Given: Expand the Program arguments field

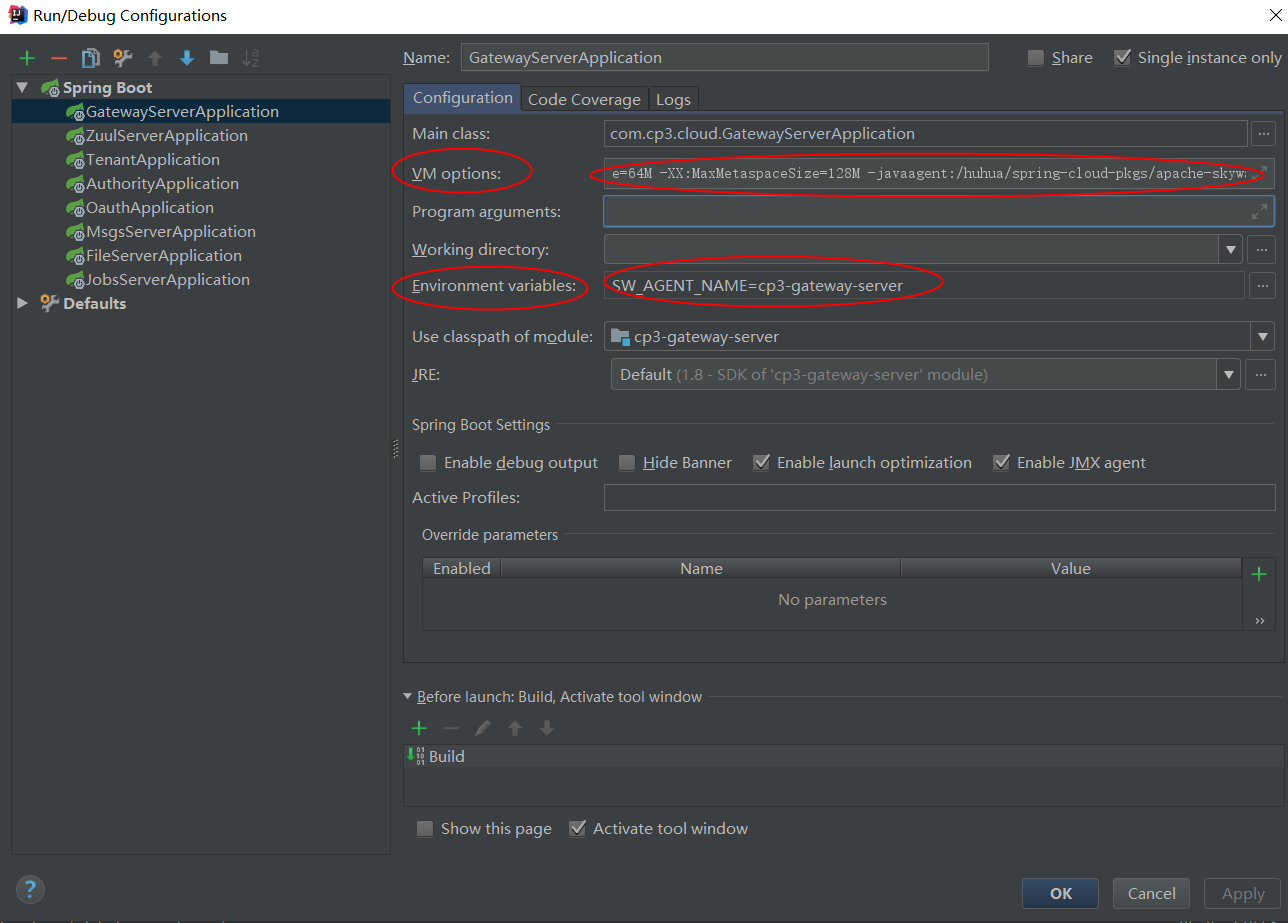Looking at the screenshot, I should (x=1260, y=211).
